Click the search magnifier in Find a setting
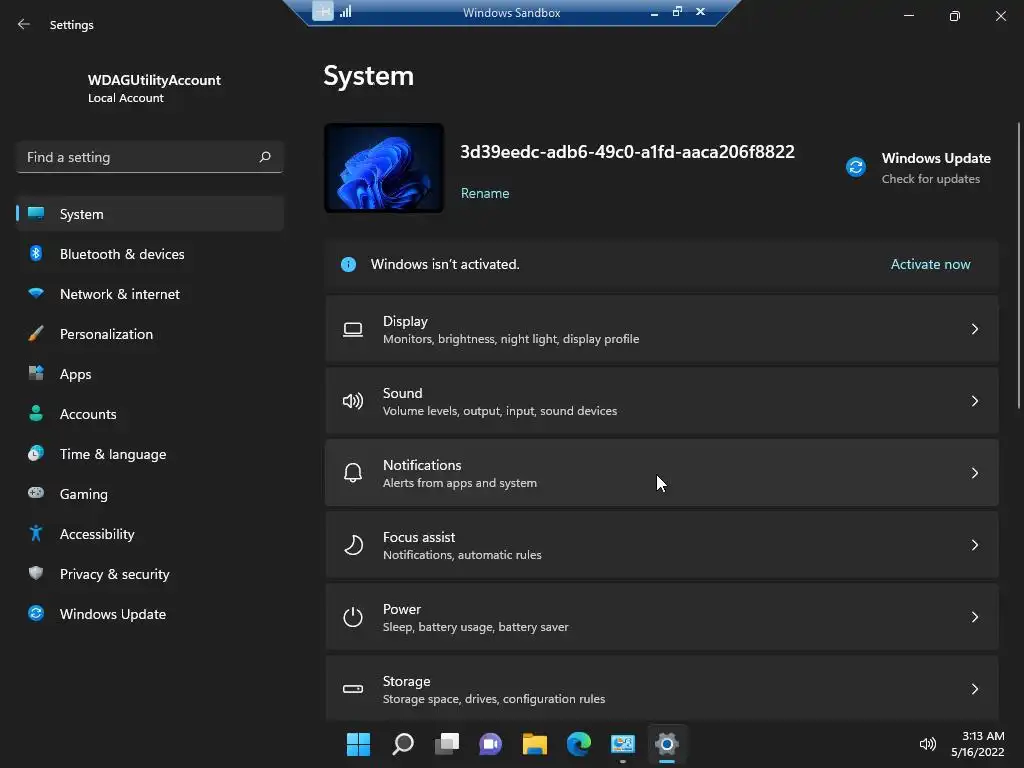1024x768 pixels. 264,157
